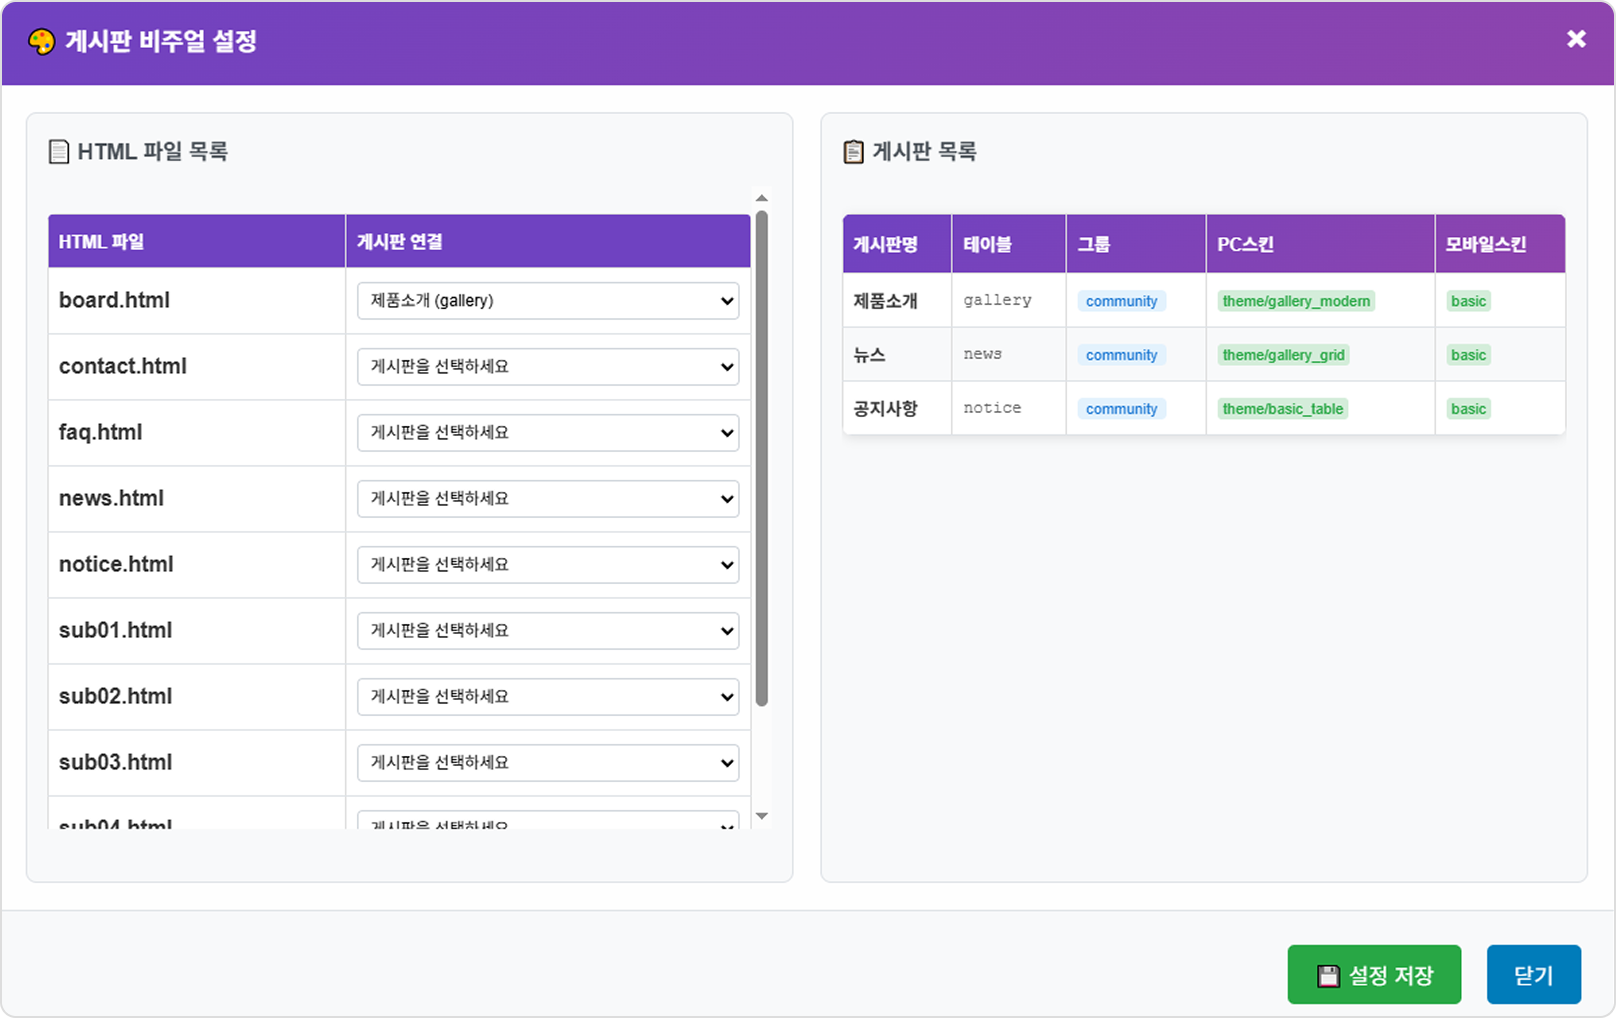
Task: Open the board dropdown for notice.html
Action: (548, 565)
